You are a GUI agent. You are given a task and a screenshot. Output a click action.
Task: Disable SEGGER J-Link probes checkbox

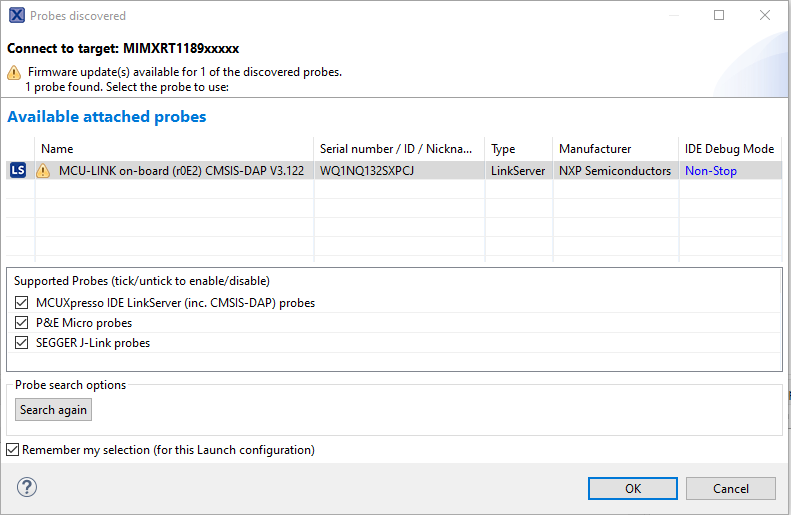(22, 343)
